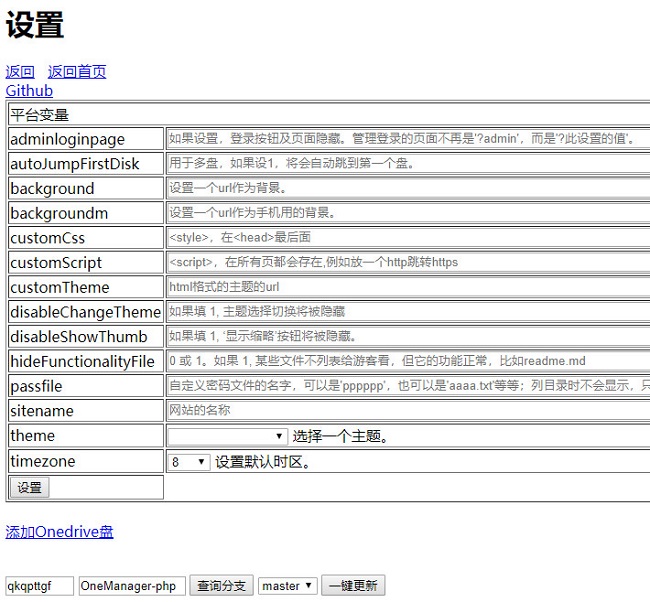This screenshot has height=602, width=650.
Task: Open the Github link
Action: coord(29,90)
